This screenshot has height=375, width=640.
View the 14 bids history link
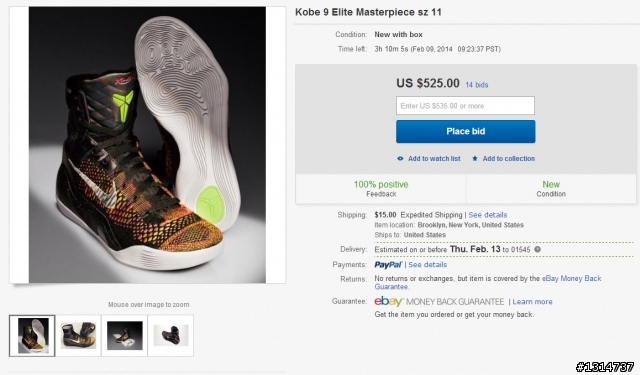[x=477, y=85]
